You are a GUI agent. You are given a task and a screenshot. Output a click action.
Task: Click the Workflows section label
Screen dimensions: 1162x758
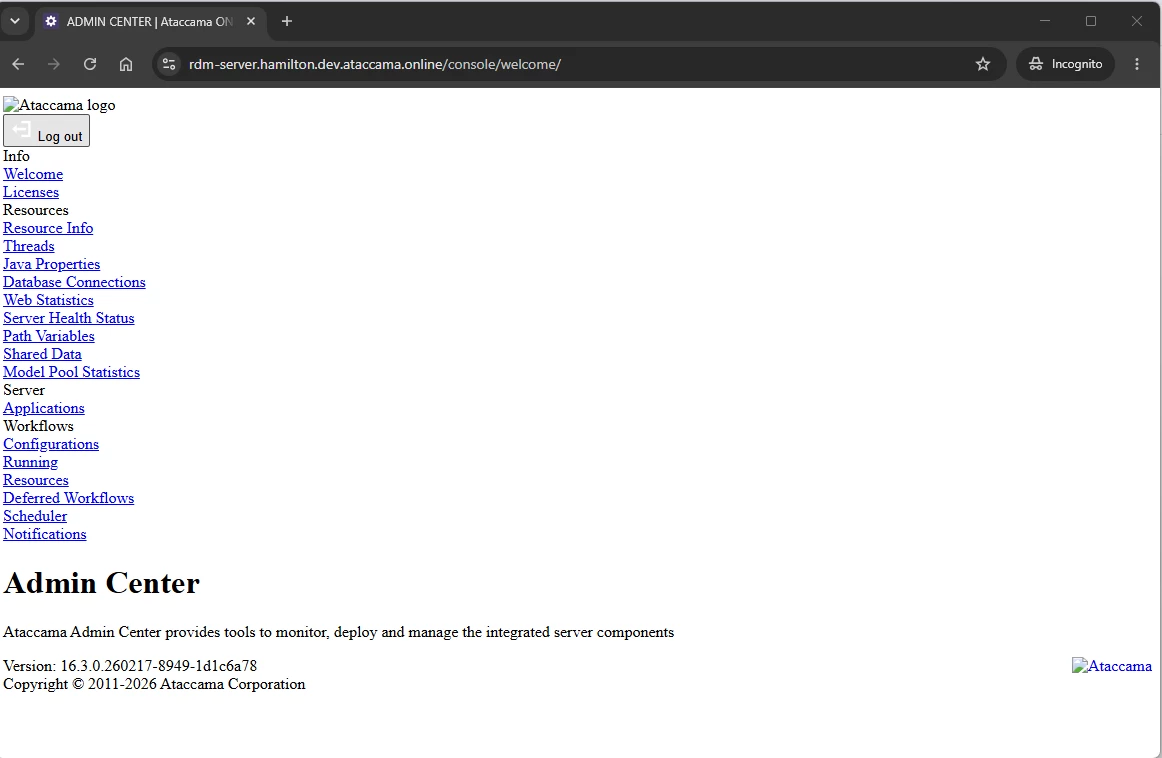38,426
